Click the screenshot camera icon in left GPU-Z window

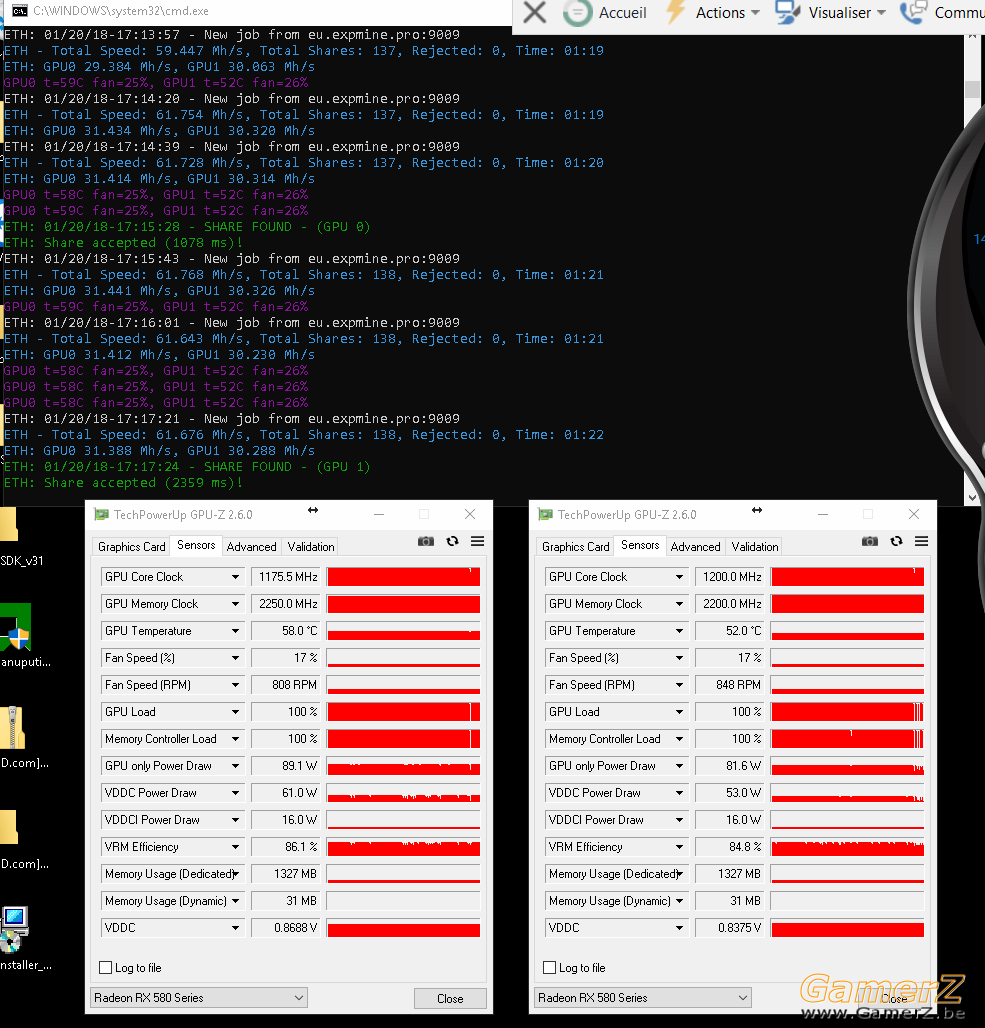click(x=426, y=542)
